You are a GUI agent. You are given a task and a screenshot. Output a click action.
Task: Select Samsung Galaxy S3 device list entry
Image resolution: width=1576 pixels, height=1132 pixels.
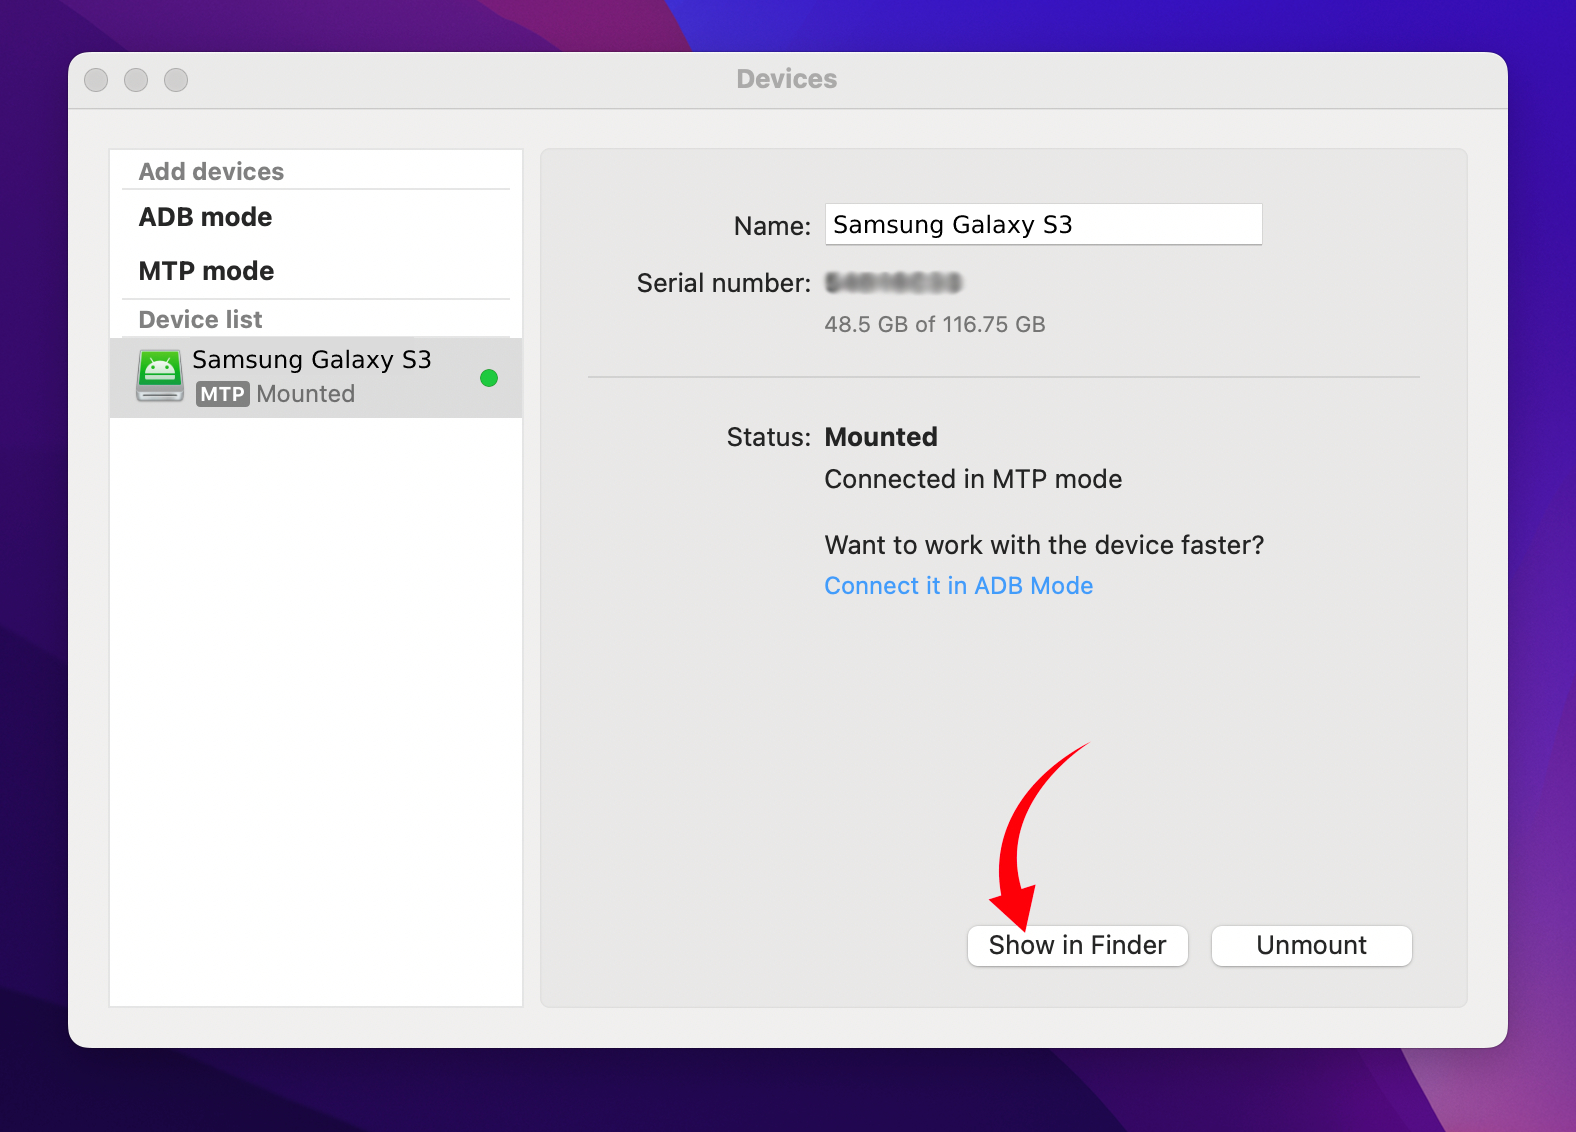click(316, 377)
